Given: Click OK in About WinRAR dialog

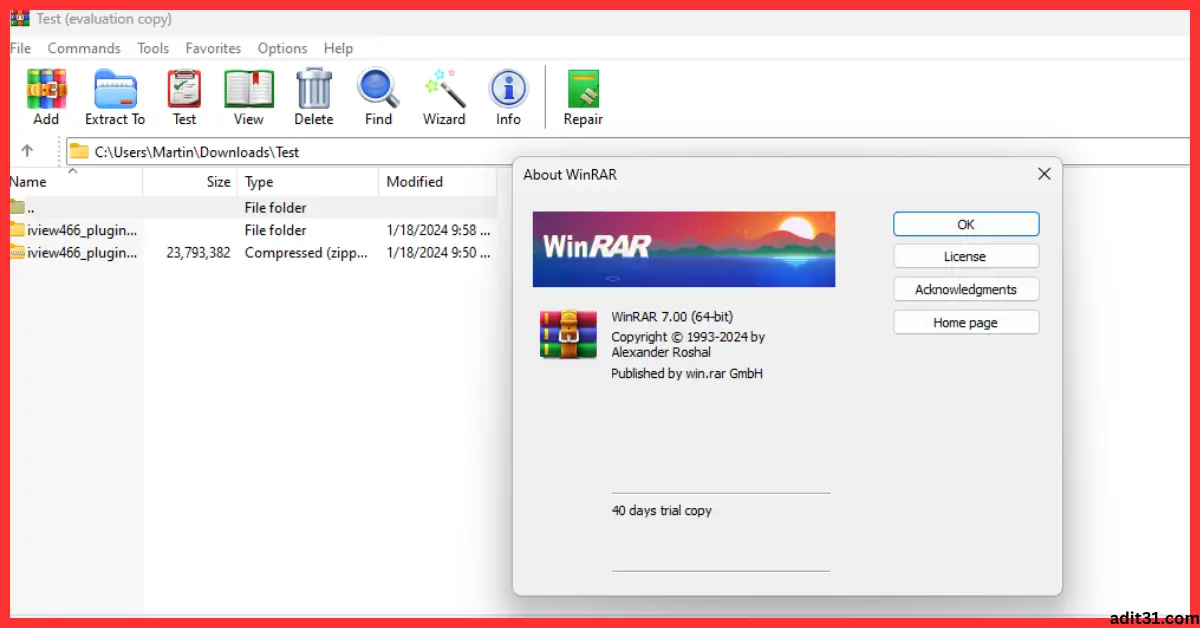Looking at the screenshot, I should tap(966, 224).
